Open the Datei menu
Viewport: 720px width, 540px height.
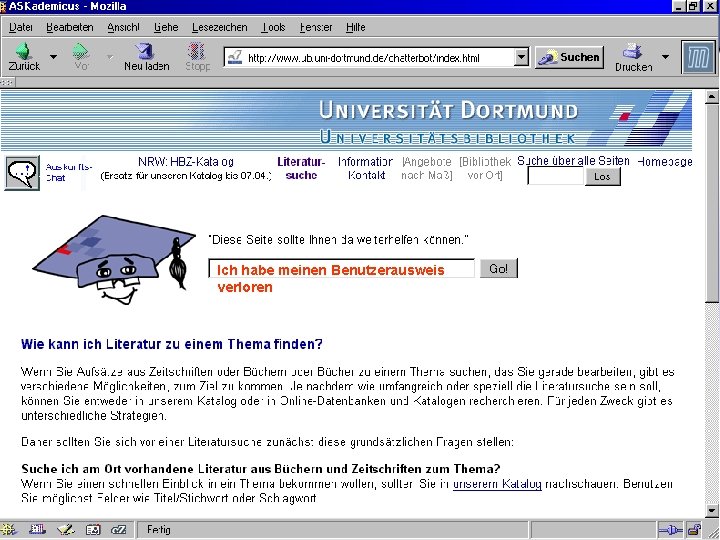[21, 28]
